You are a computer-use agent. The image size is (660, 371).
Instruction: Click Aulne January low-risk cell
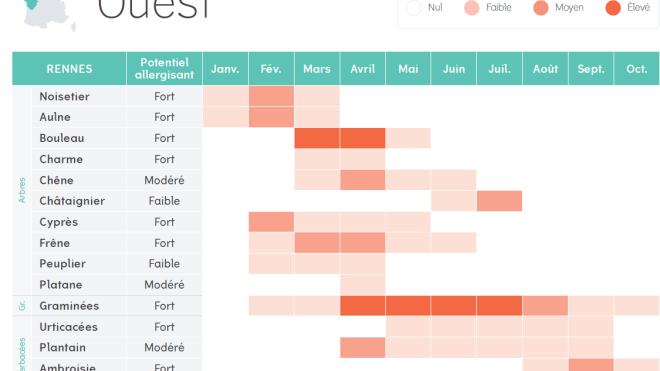point(225,117)
